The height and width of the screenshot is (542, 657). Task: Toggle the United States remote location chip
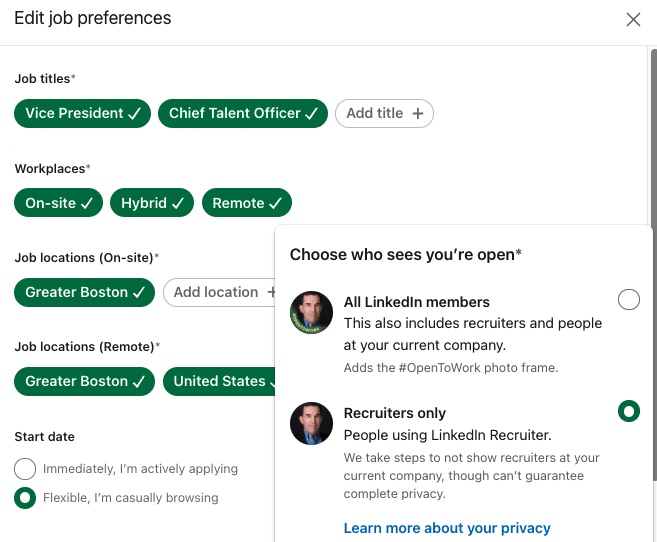click(220, 382)
